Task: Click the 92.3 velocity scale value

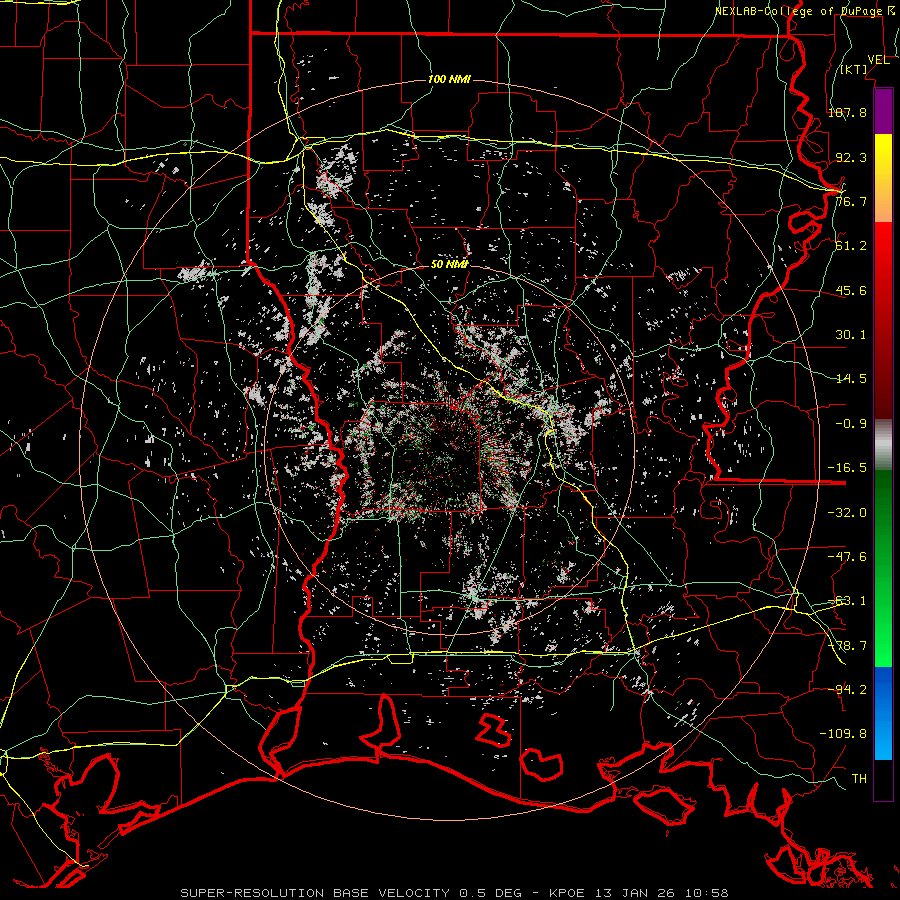Action: [x=851, y=157]
